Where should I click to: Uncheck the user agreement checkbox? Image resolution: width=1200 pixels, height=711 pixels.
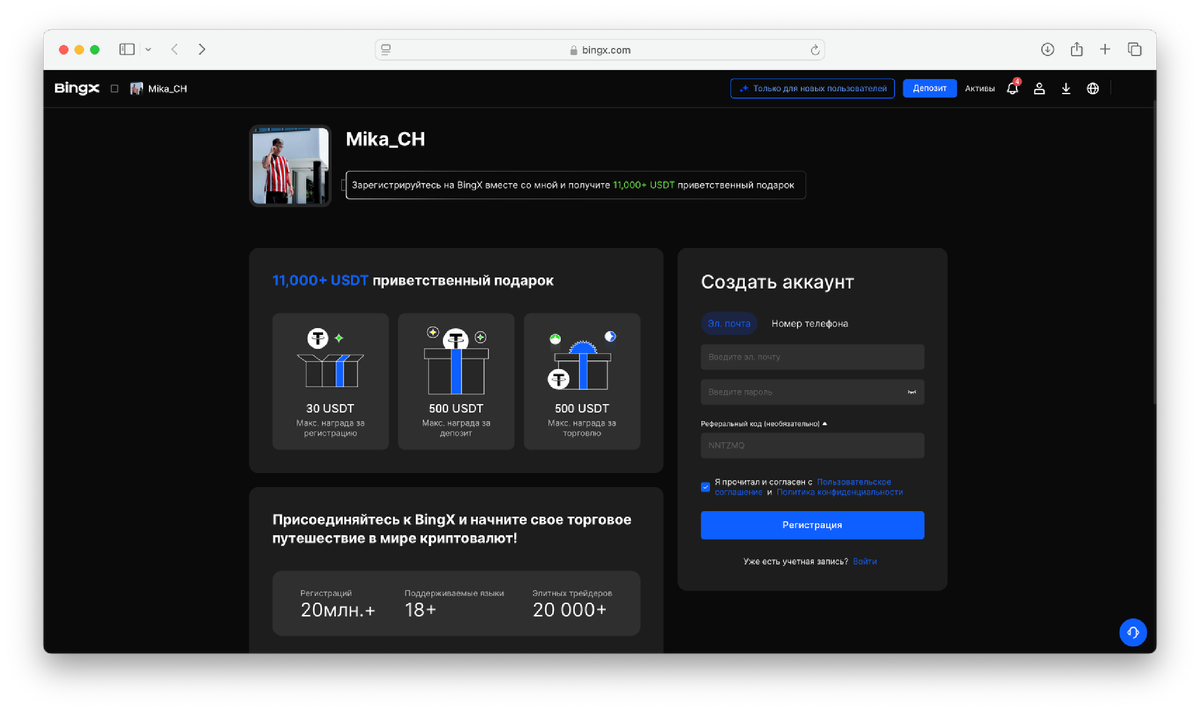coord(706,487)
